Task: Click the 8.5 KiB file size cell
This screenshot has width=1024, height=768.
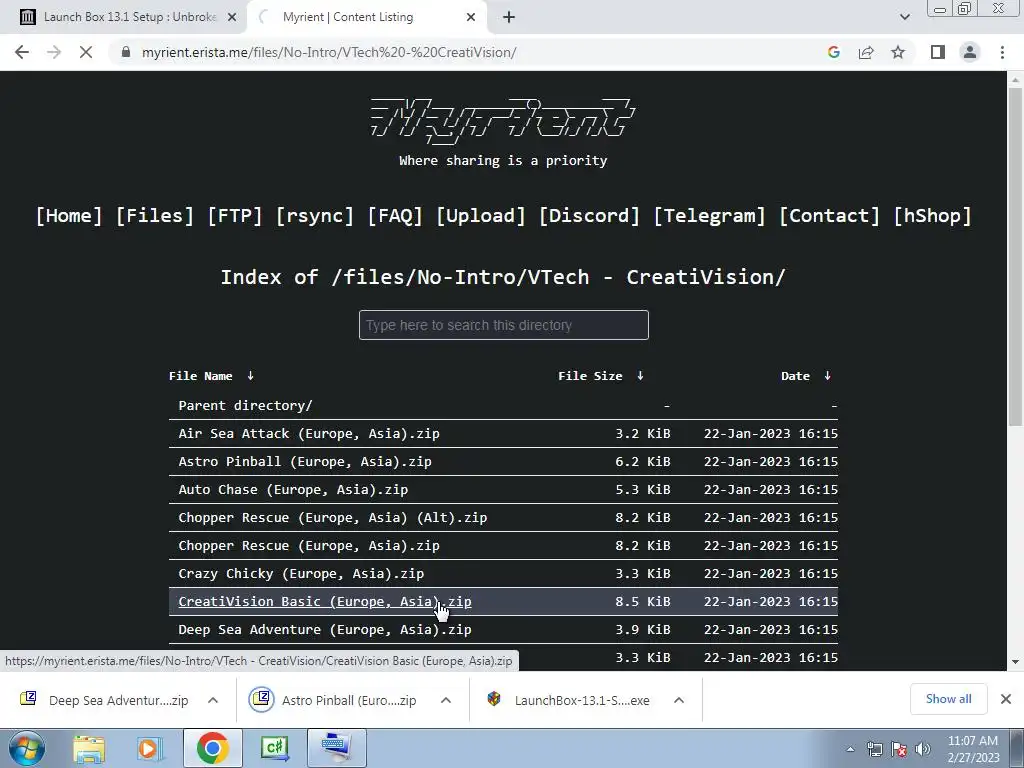Action: 643,602
